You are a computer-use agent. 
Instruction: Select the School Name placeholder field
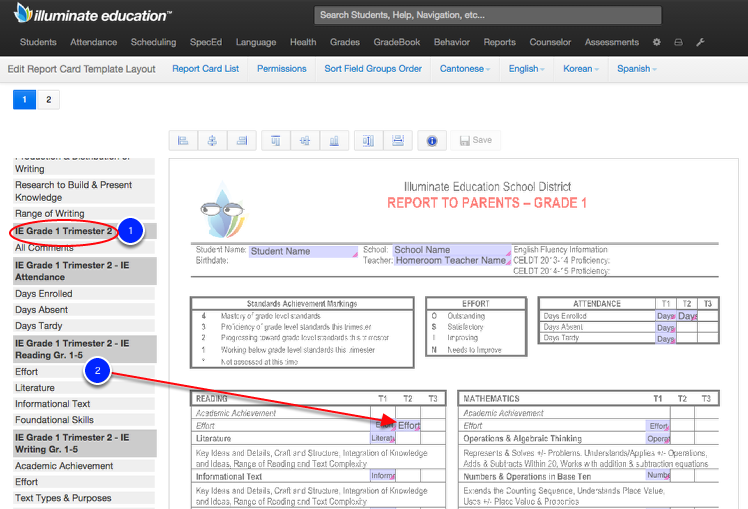451,250
